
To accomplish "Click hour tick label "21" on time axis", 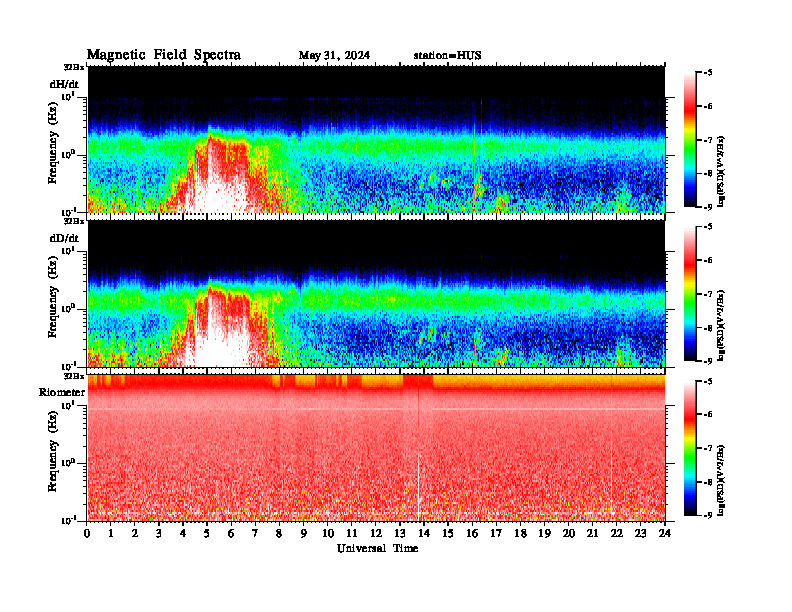I will (592, 533).
